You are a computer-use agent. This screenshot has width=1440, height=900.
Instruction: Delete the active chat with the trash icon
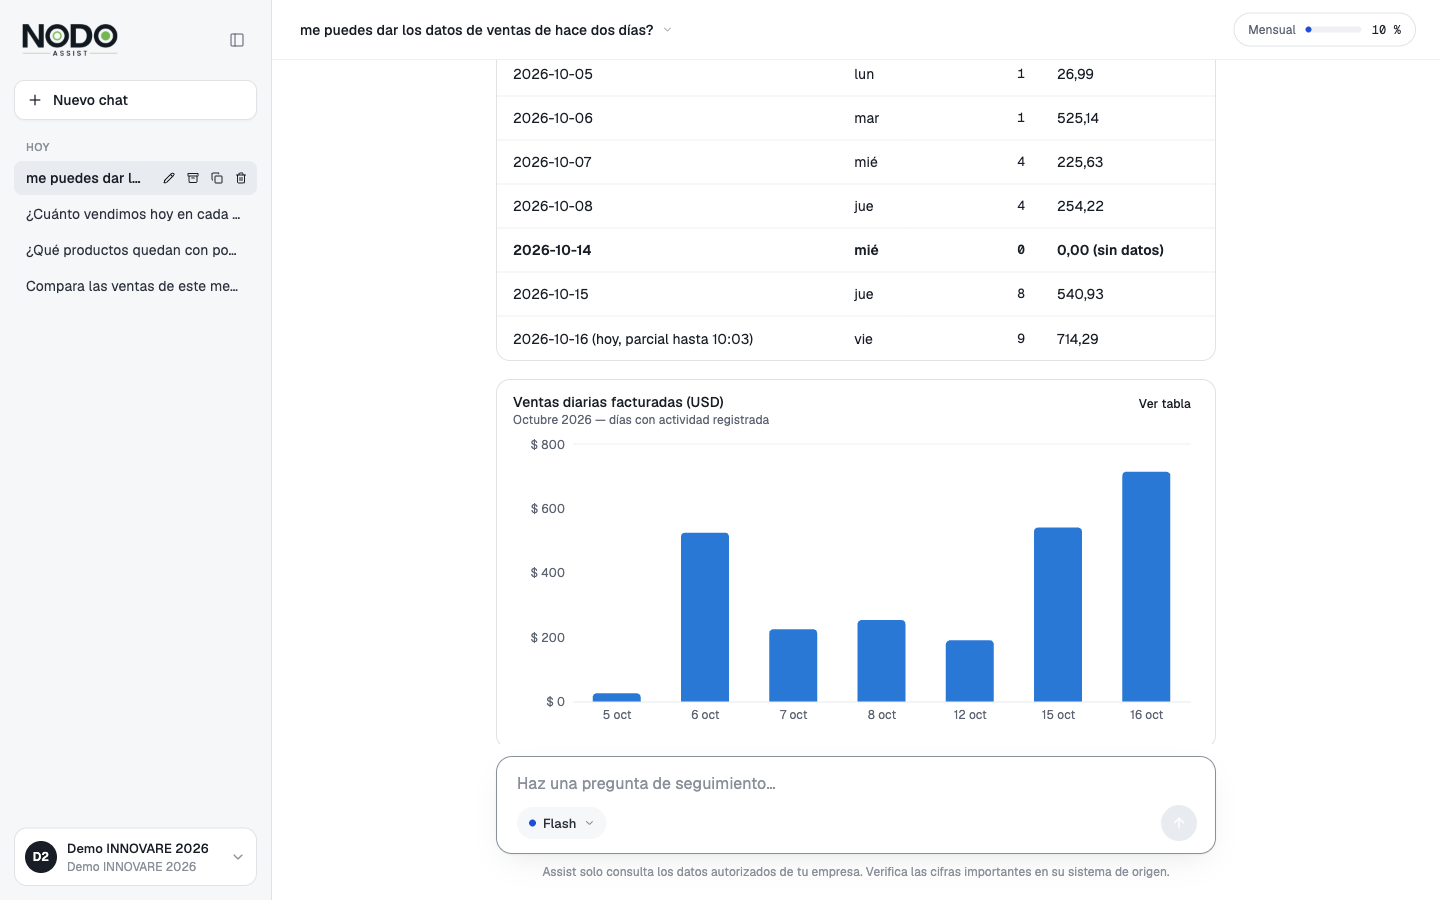coord(241,178)
